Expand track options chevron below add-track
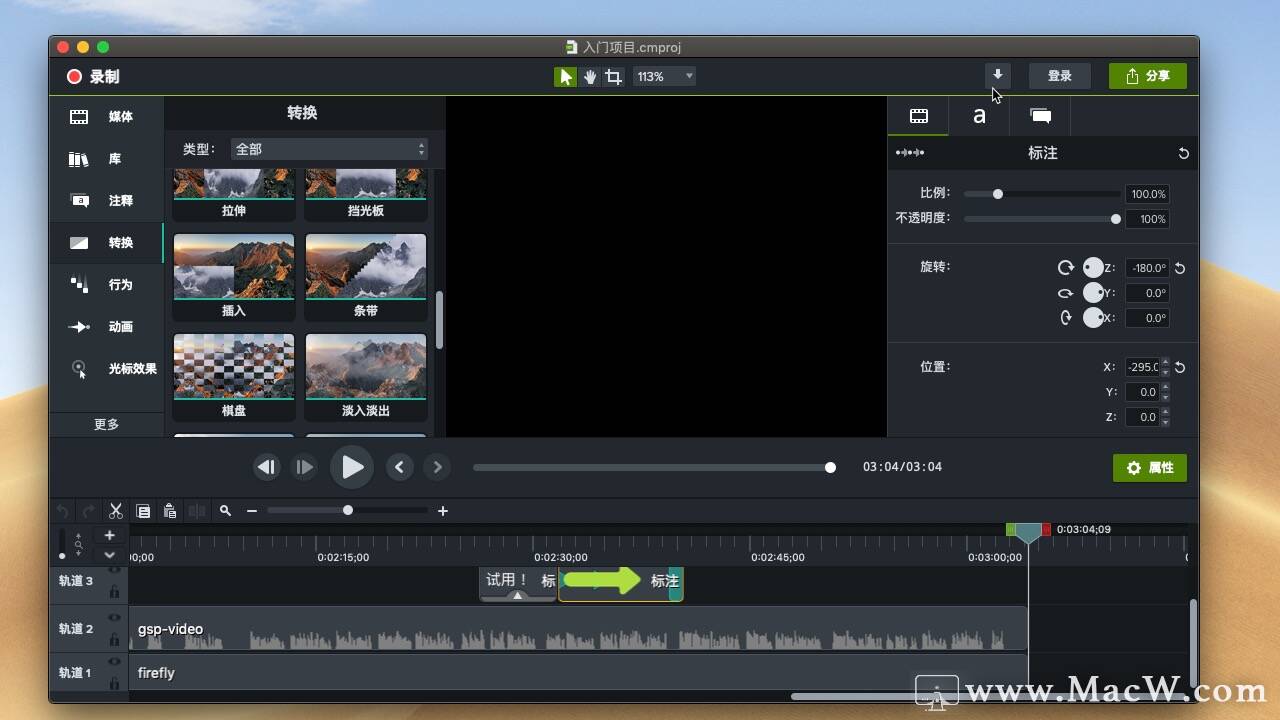This screenshot has height=720, width=1280. 110,555
